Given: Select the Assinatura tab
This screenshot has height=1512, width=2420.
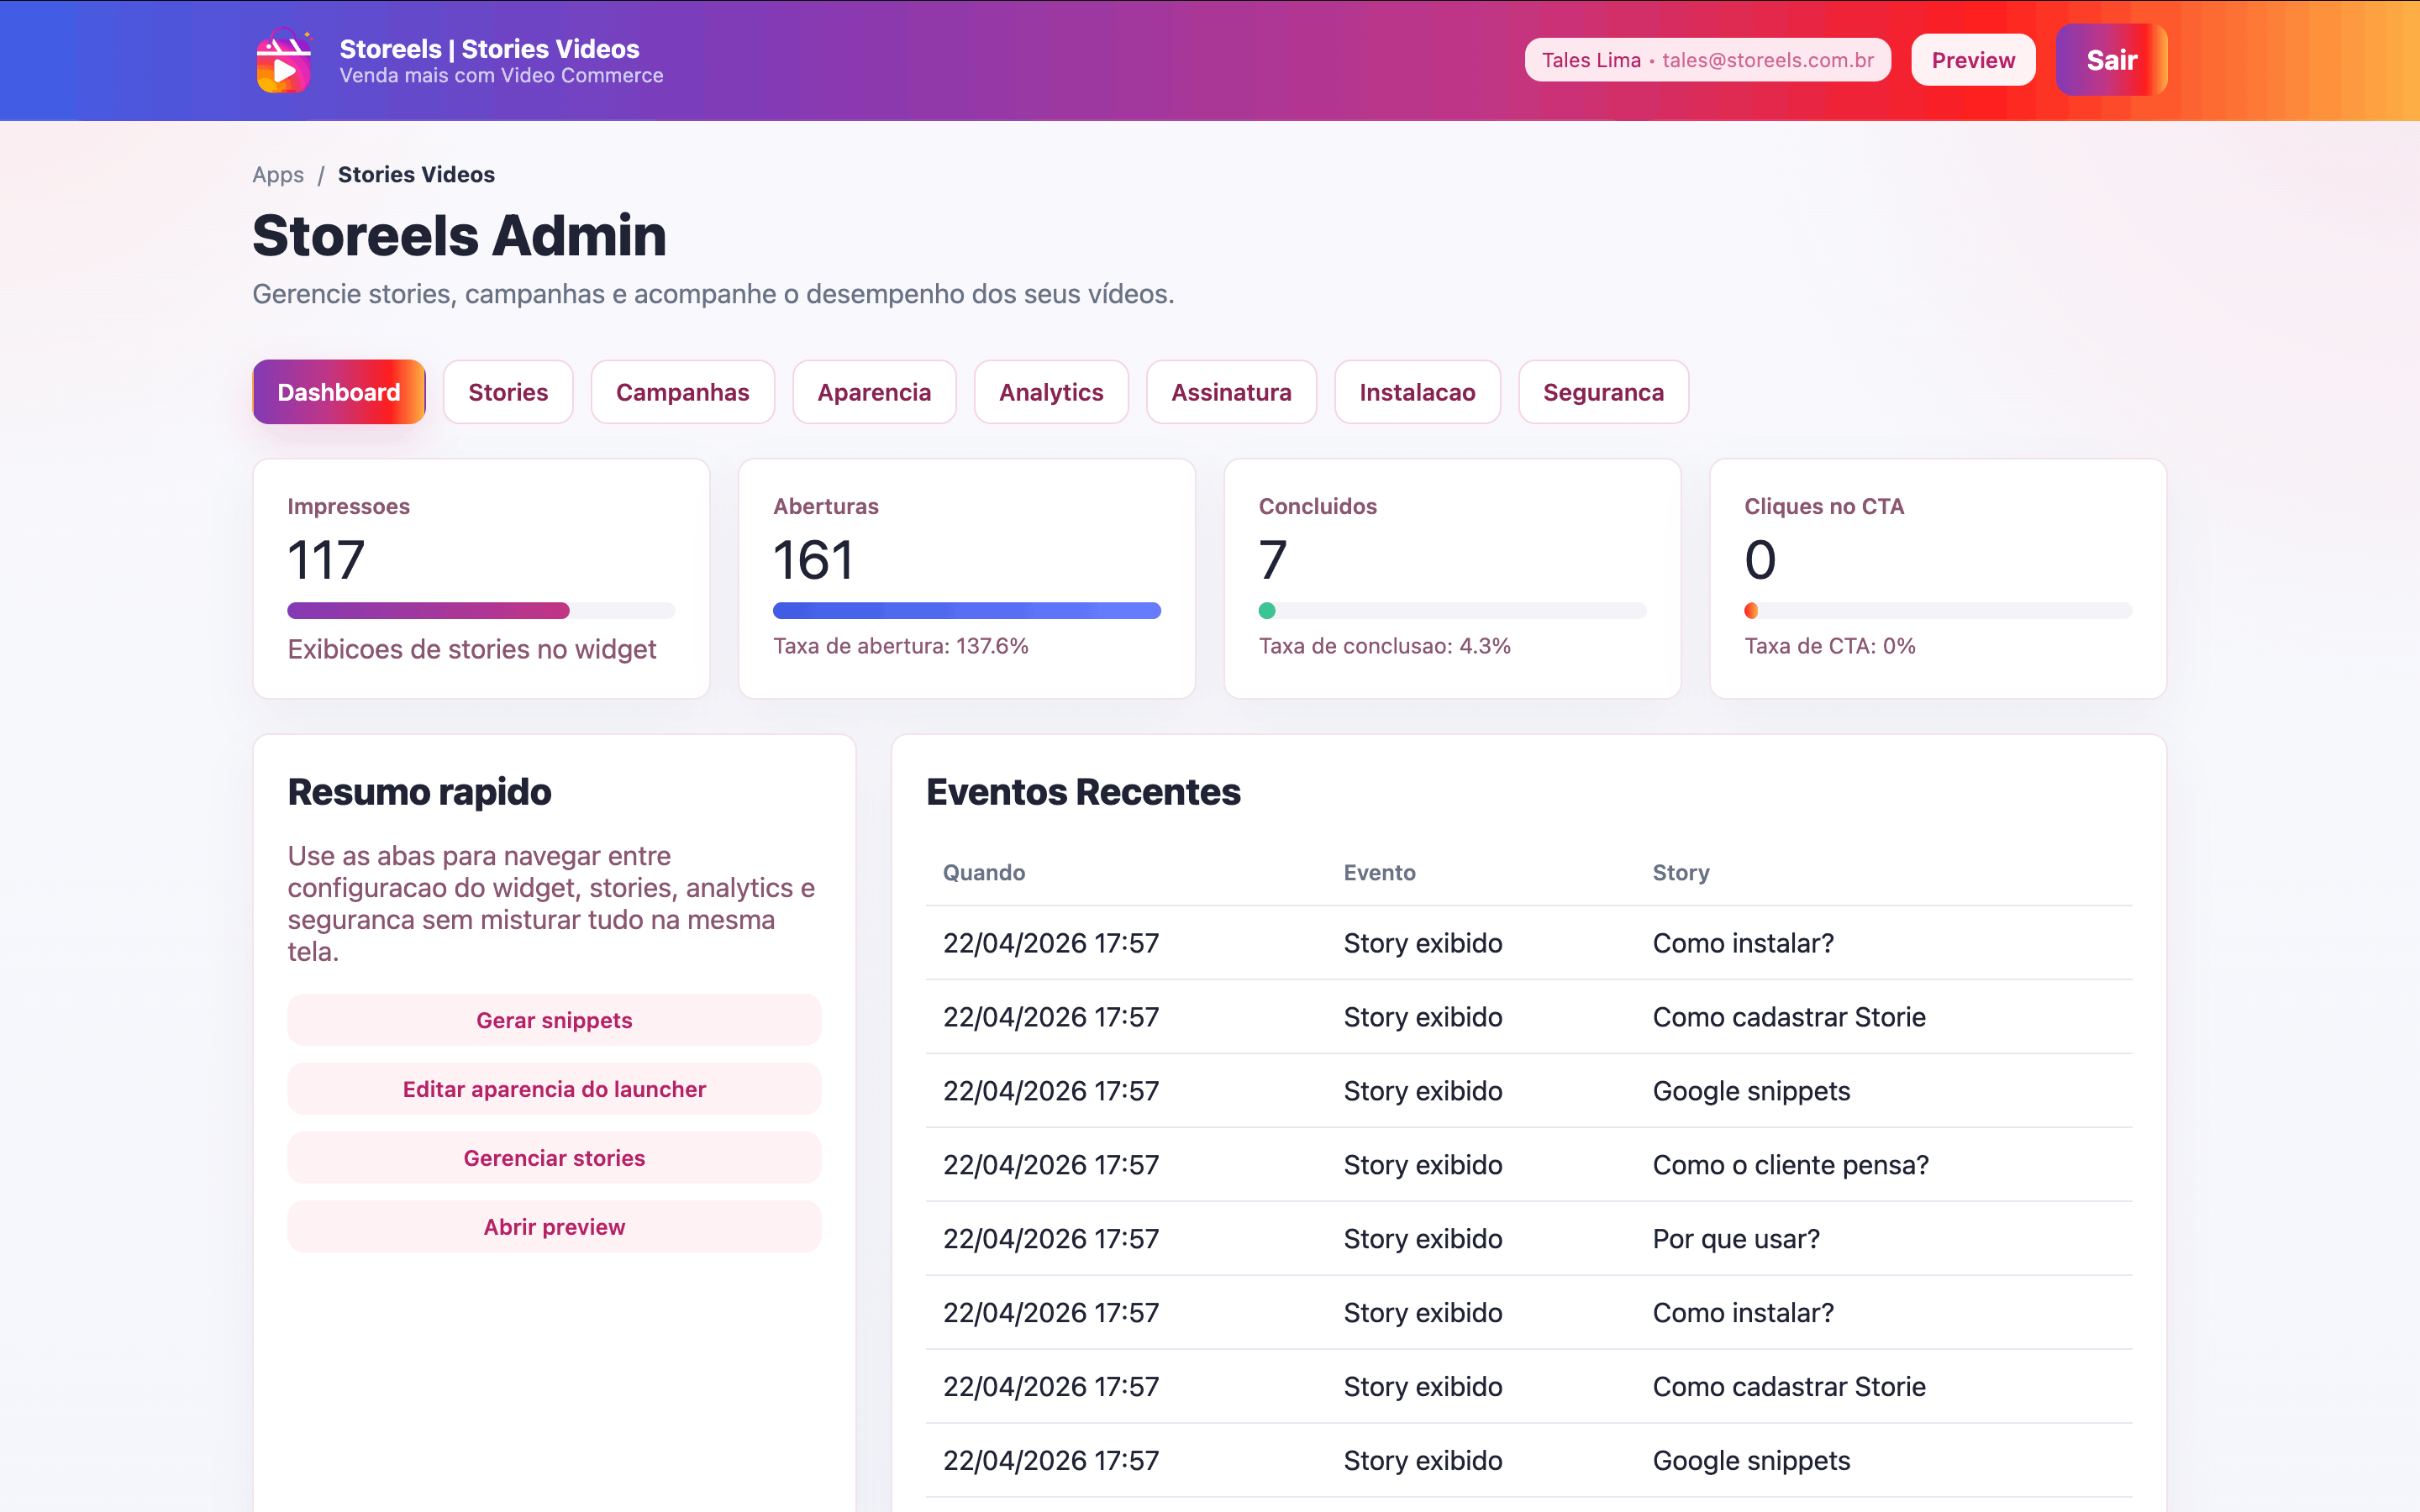Looking at the screenshot, I should (1231, 392).
